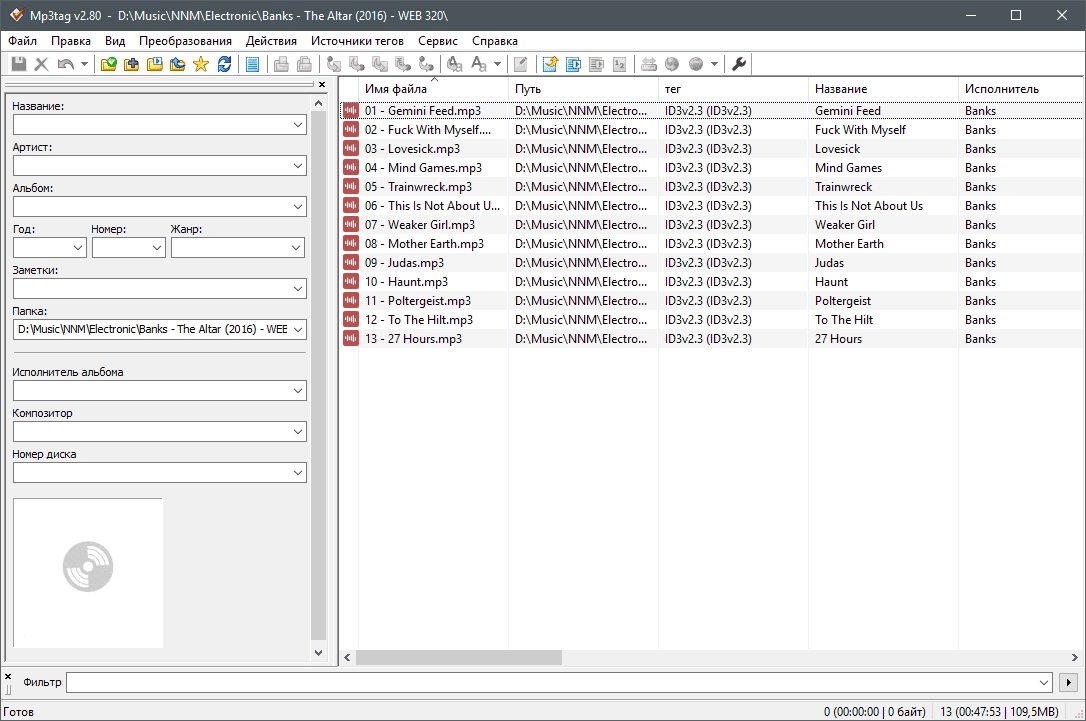Expand the Жанр combo box
Viewport: 1086px width, 721px height.
click(296, 248)
